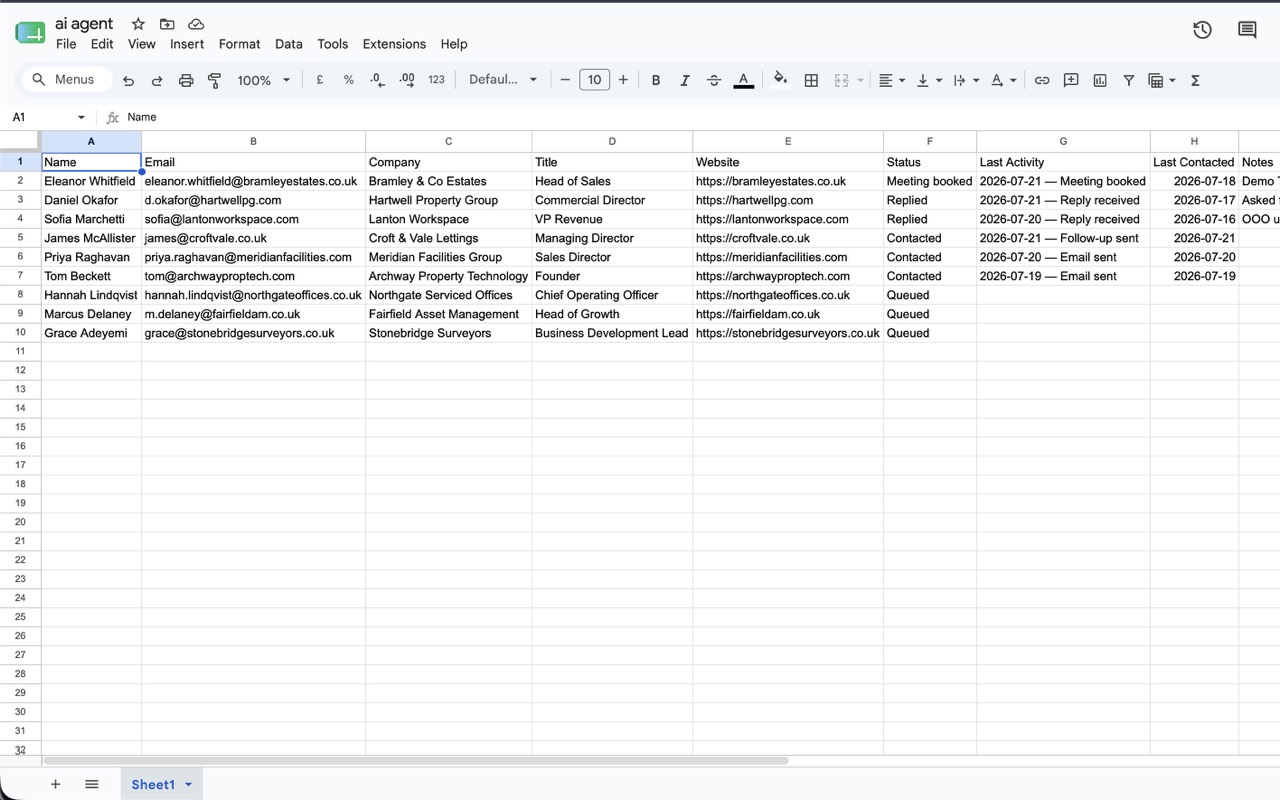This screenshot has height=800, width=1280.
Task: Increase decimal places icon
Action: pyautogui.click(x=407, y=80)
